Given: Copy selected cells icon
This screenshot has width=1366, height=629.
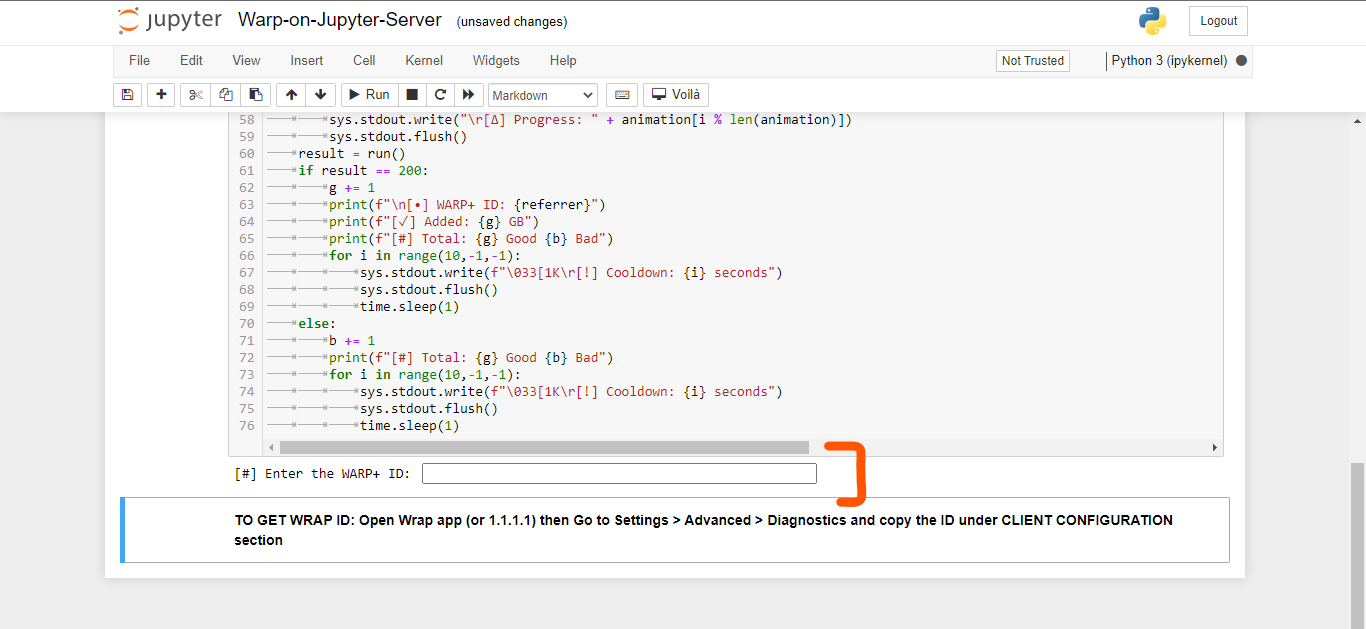Looking at the screenshot, I should tap(226, 95).
